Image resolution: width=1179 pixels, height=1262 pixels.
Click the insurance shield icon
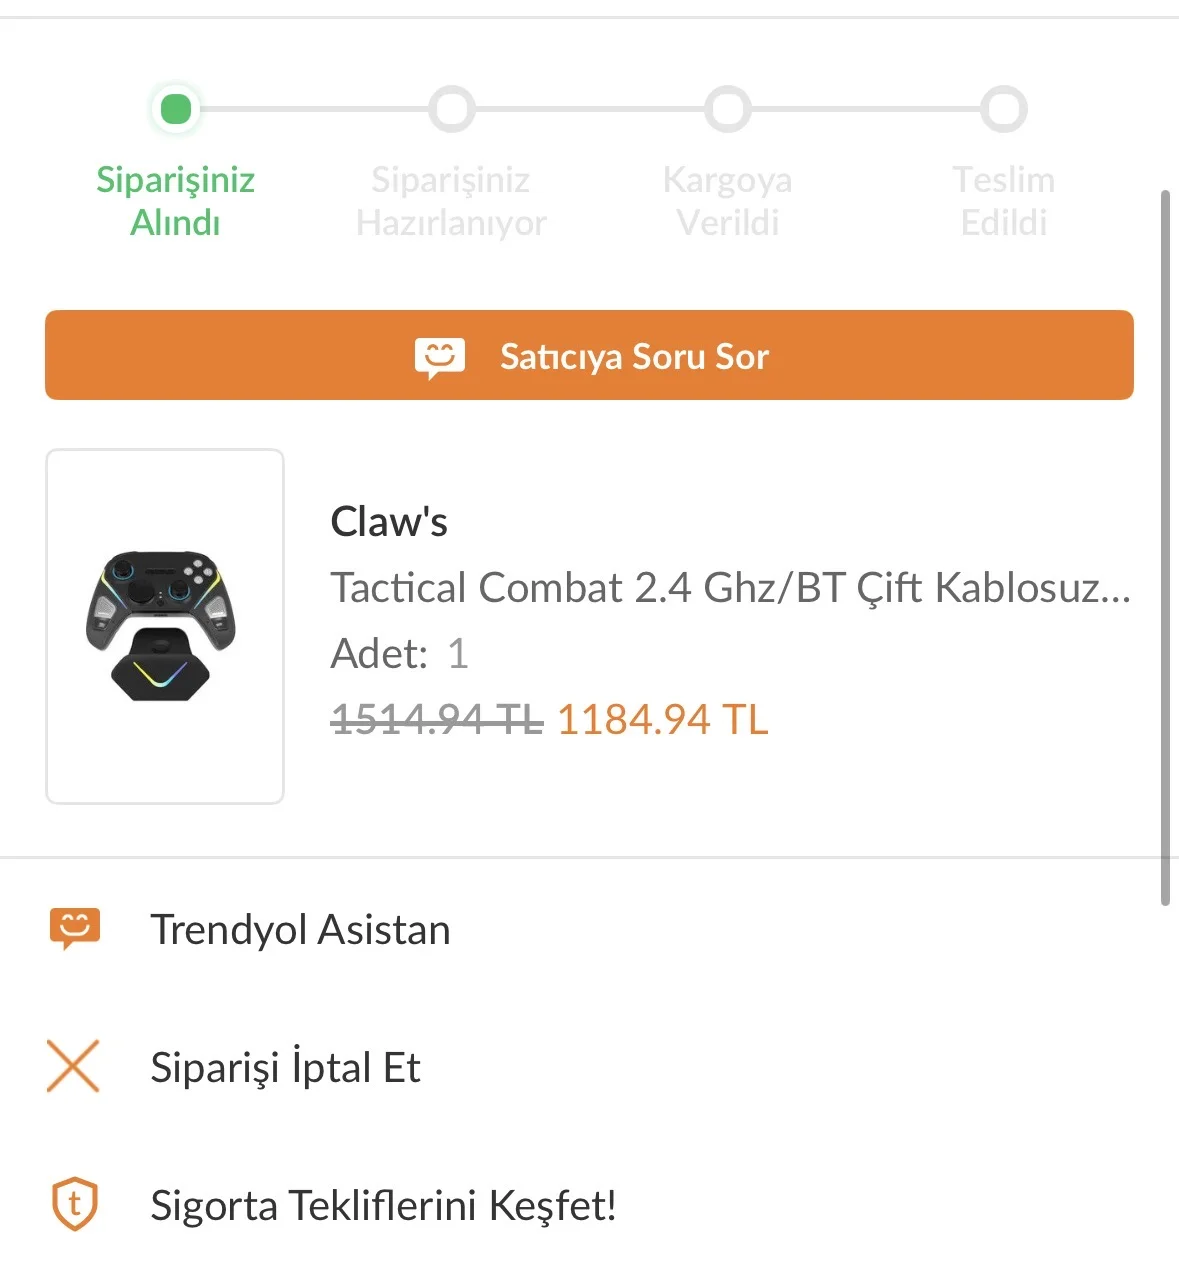(x=75, y=1204)
